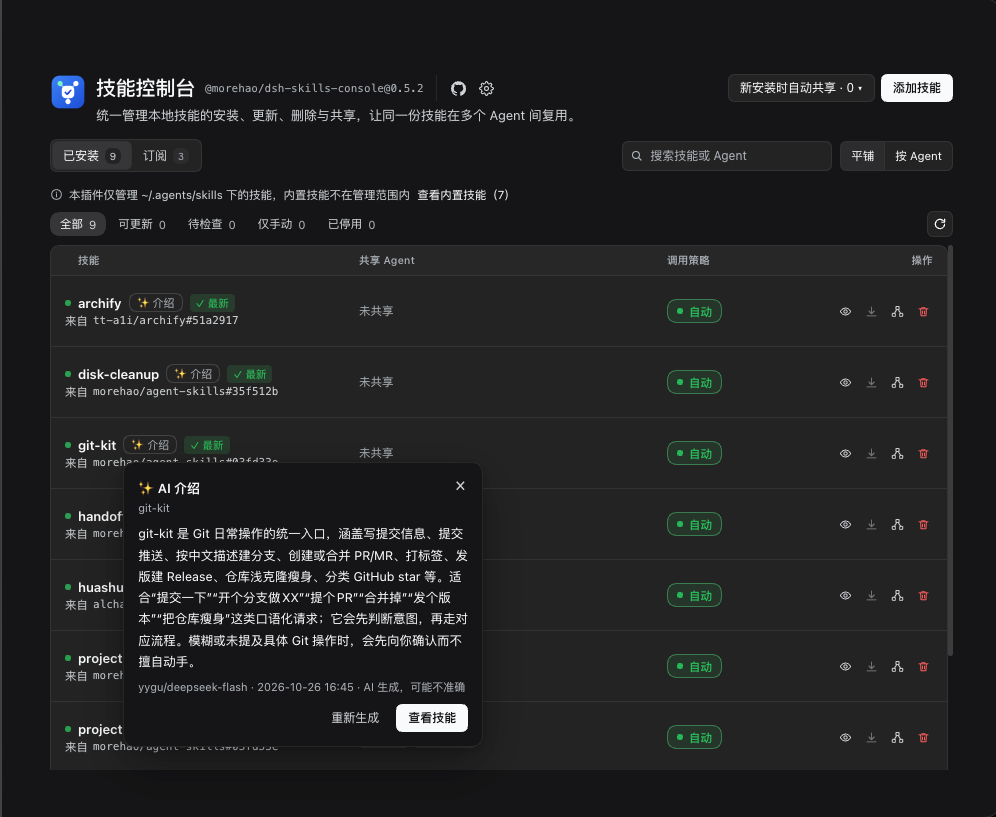The image size is (996, 817).
Task: Share git-kit skill with agents icon
Action: point(898,454)
